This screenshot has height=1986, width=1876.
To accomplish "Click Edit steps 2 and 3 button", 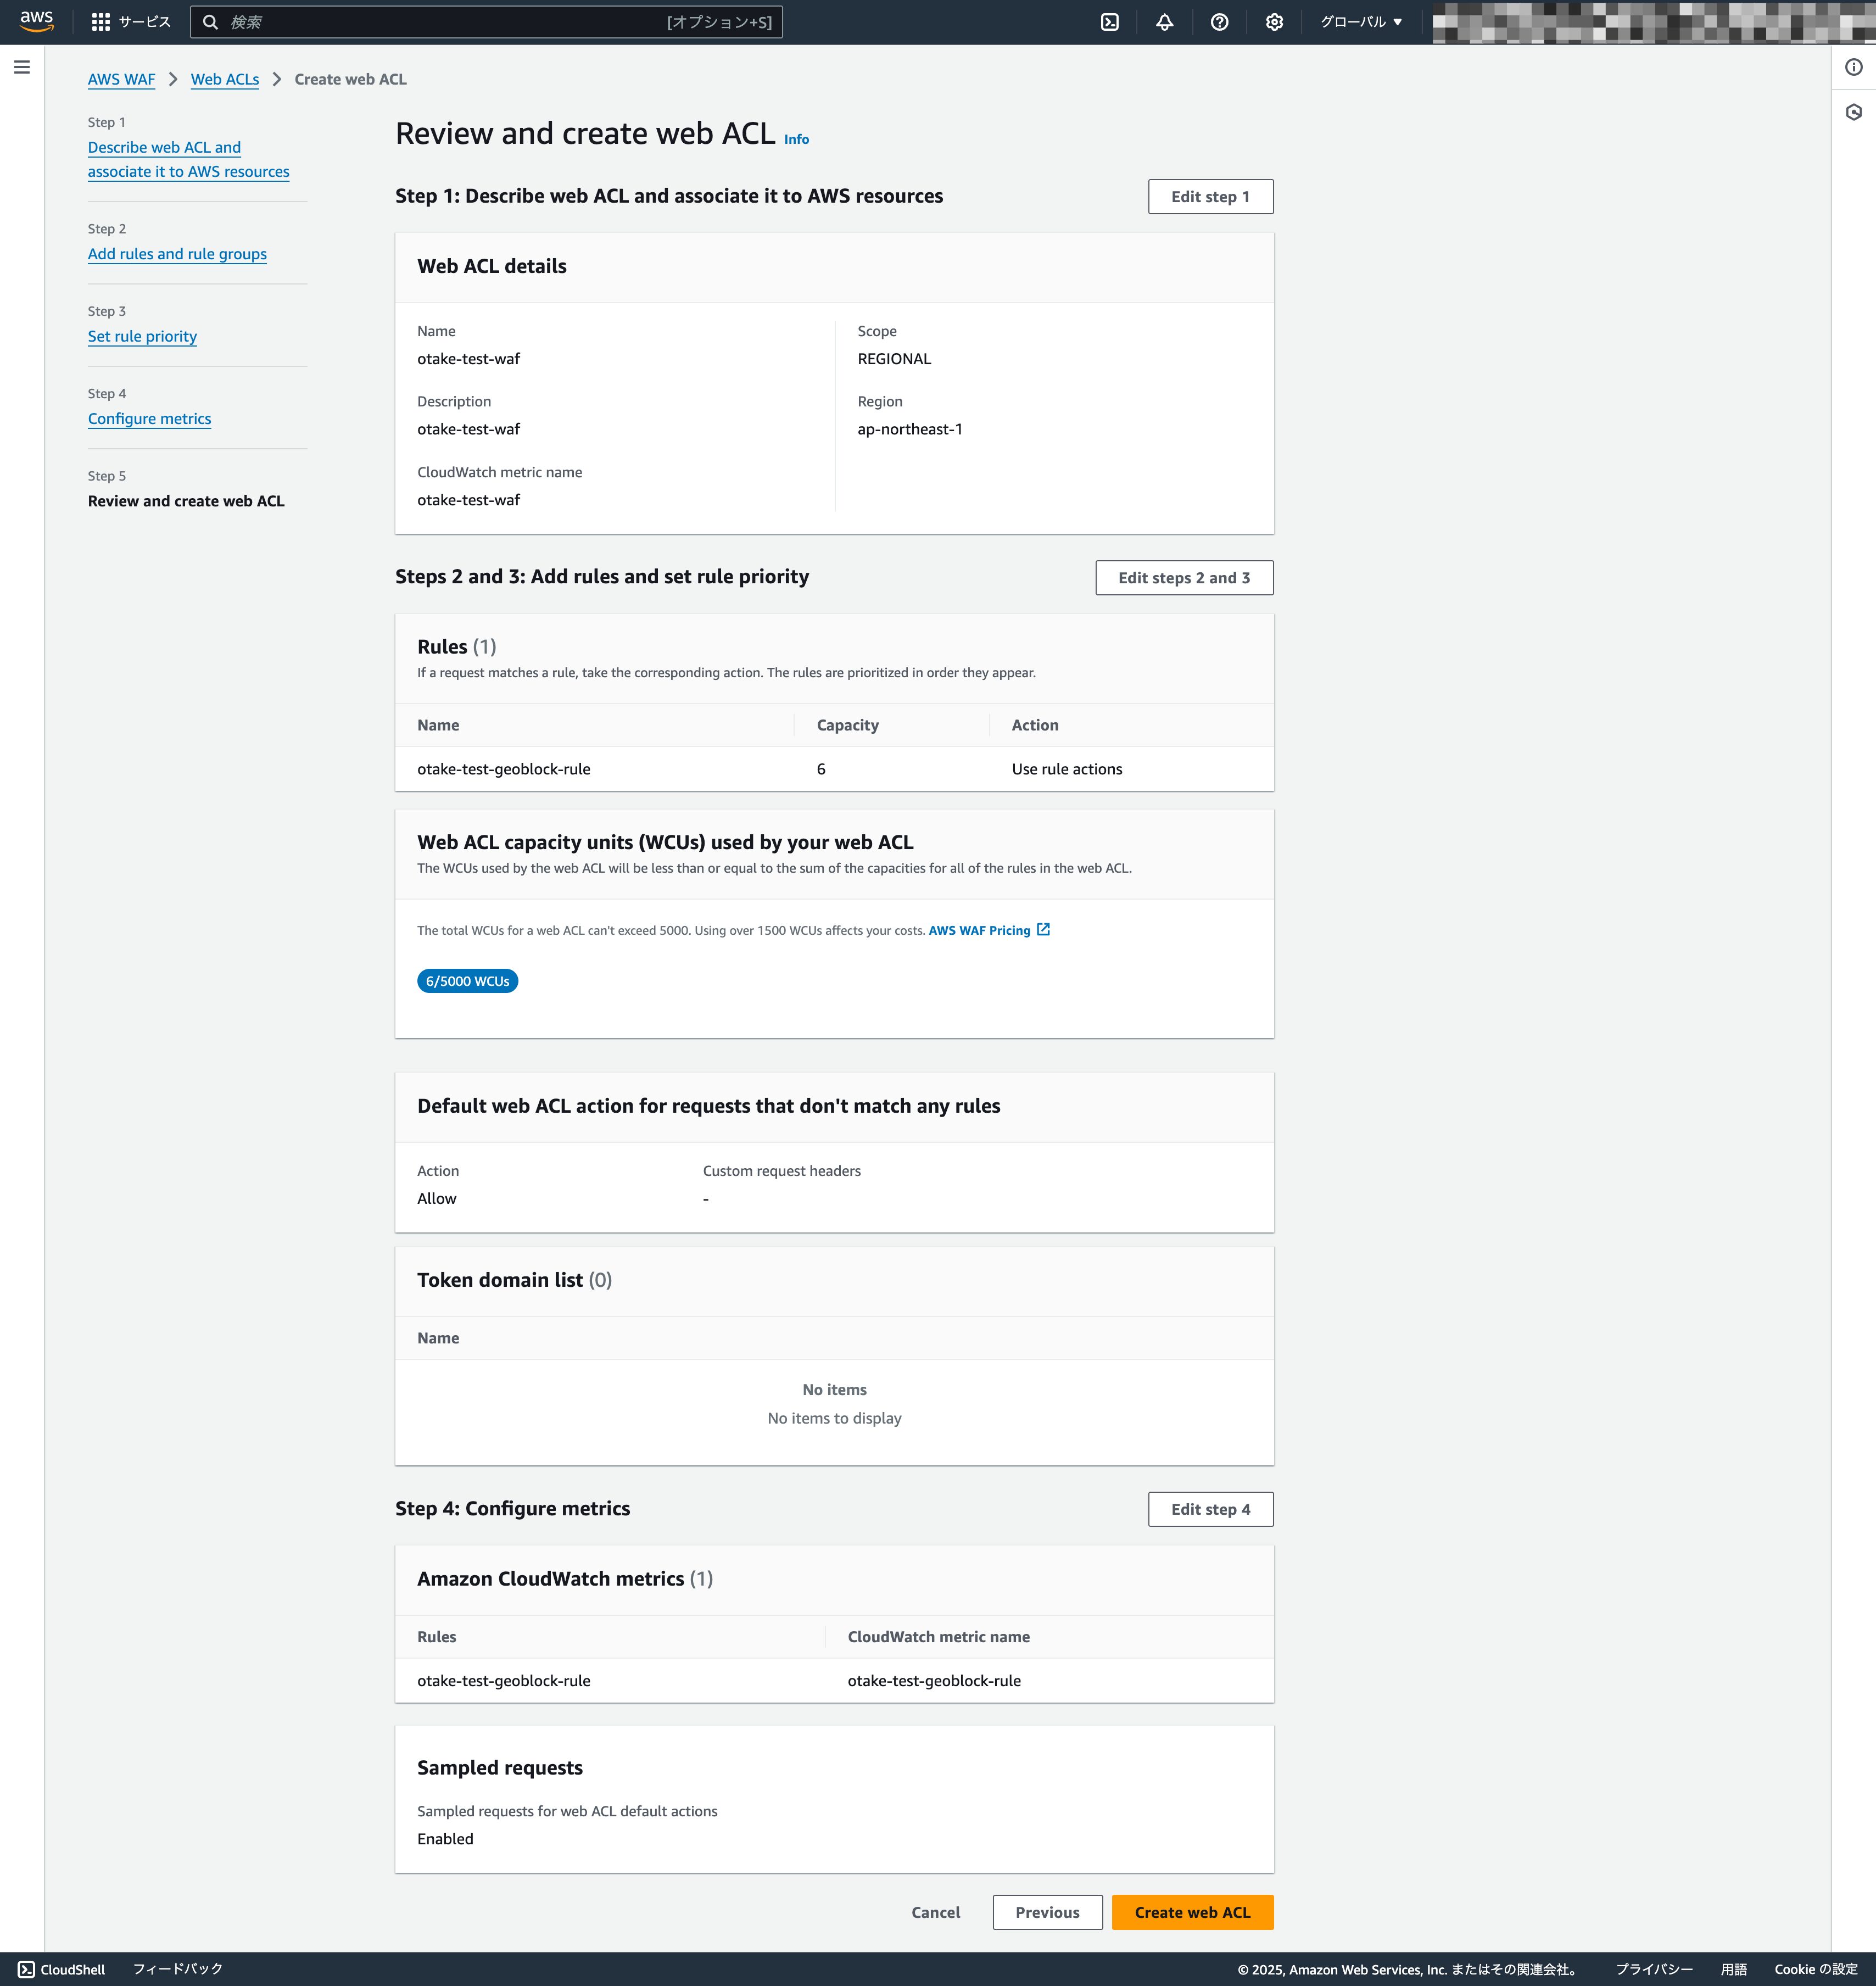I will pyautogui.click(x=1184, y=577).
